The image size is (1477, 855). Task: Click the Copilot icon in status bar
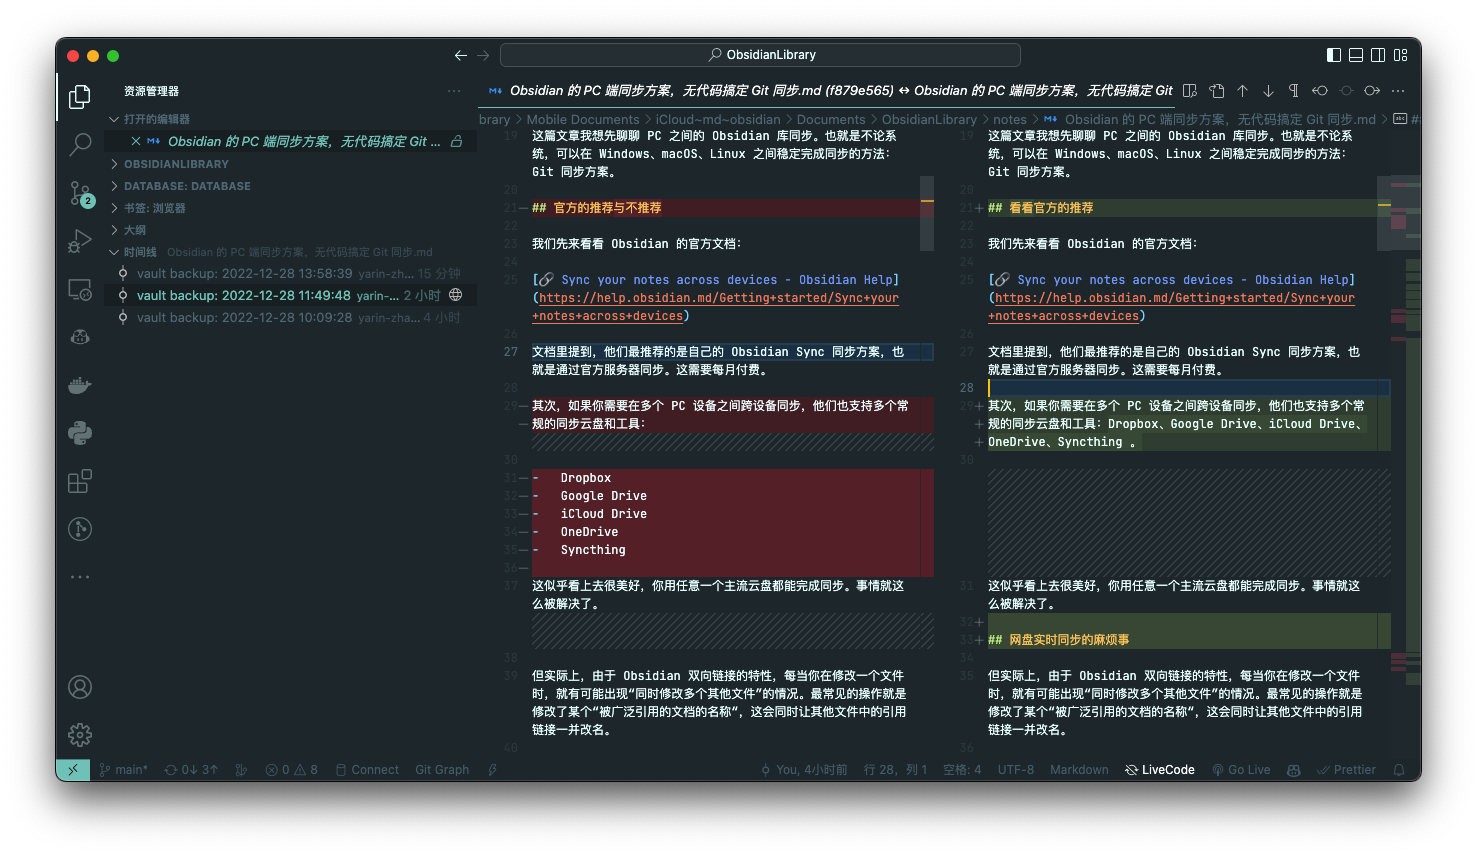point(1293,770)
